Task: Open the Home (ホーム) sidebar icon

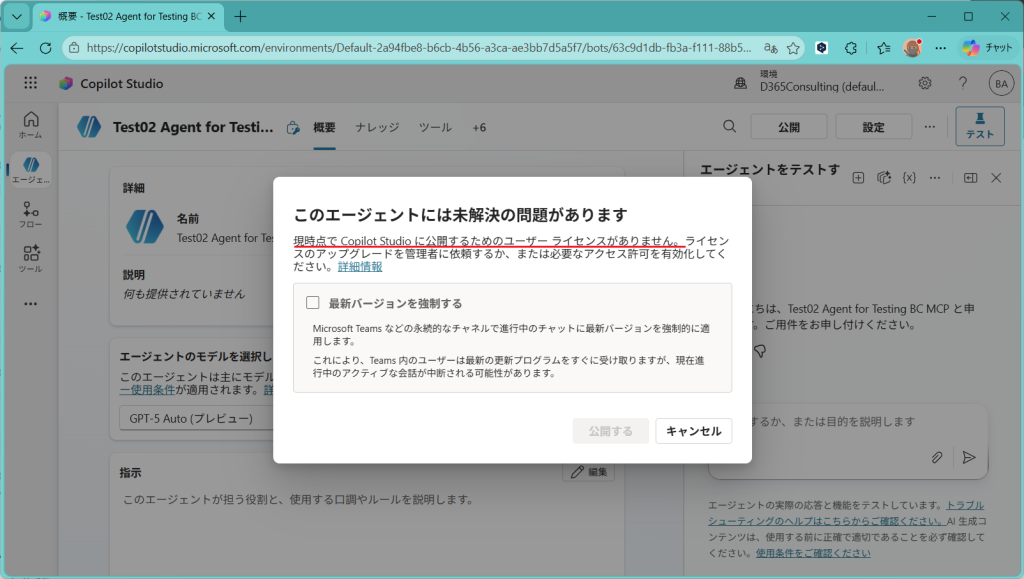Action: (x=31, y=124)
